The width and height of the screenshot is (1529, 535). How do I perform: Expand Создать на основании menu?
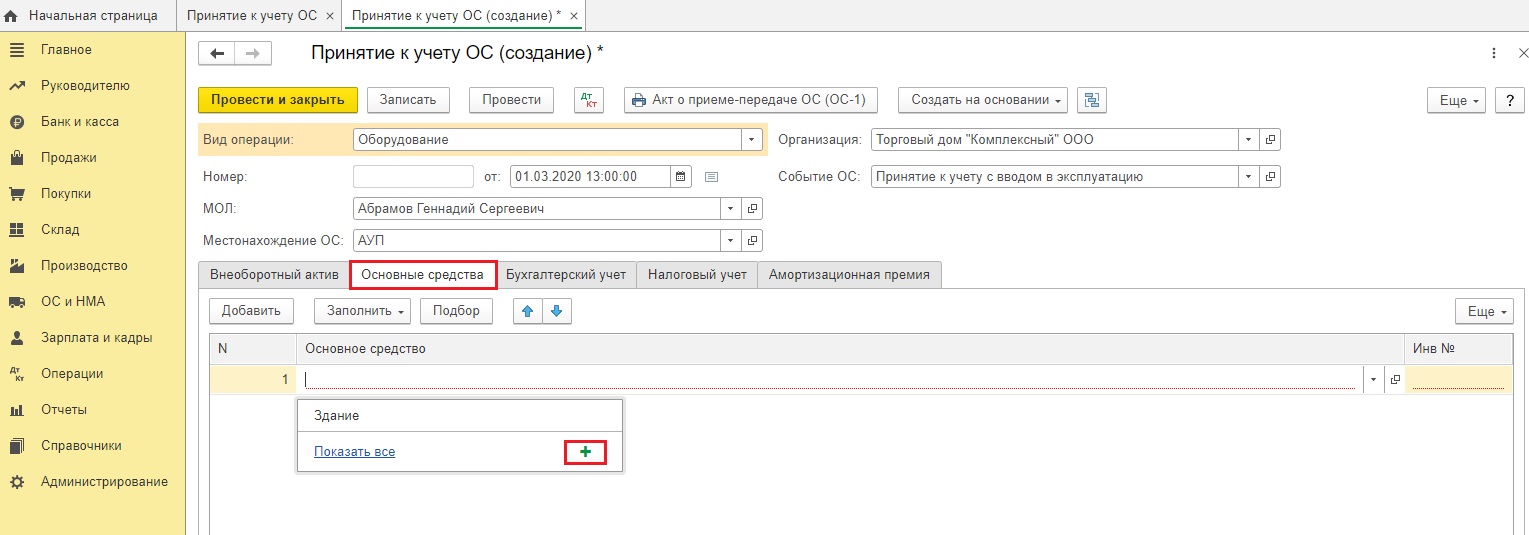tap(983, 100)
